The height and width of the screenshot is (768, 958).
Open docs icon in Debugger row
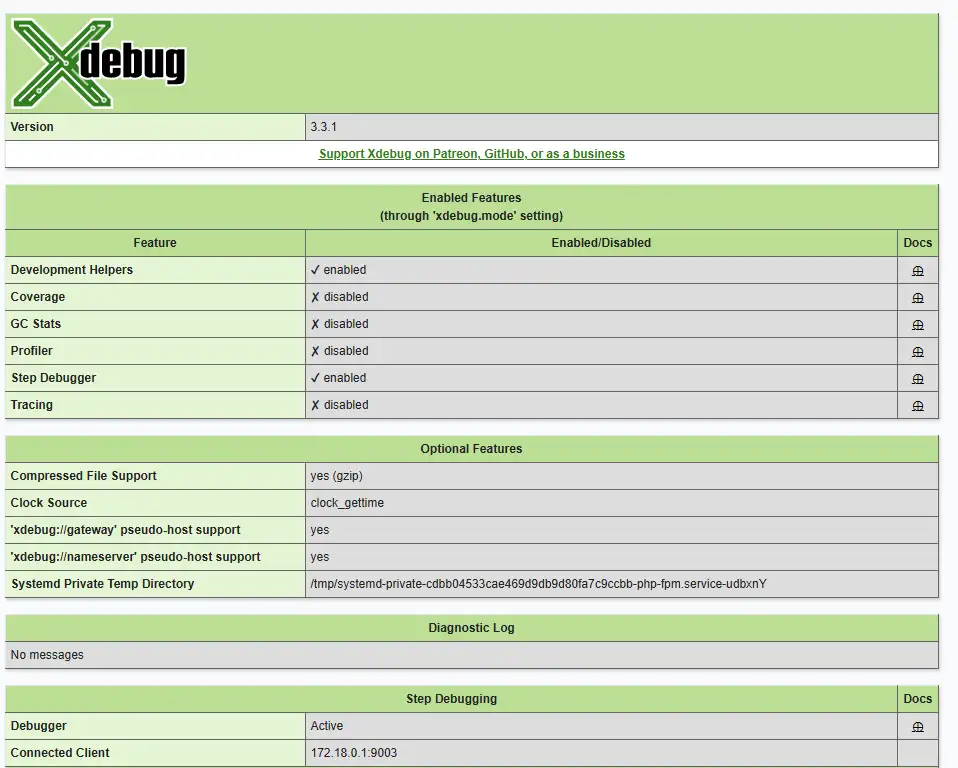point(917,727)
